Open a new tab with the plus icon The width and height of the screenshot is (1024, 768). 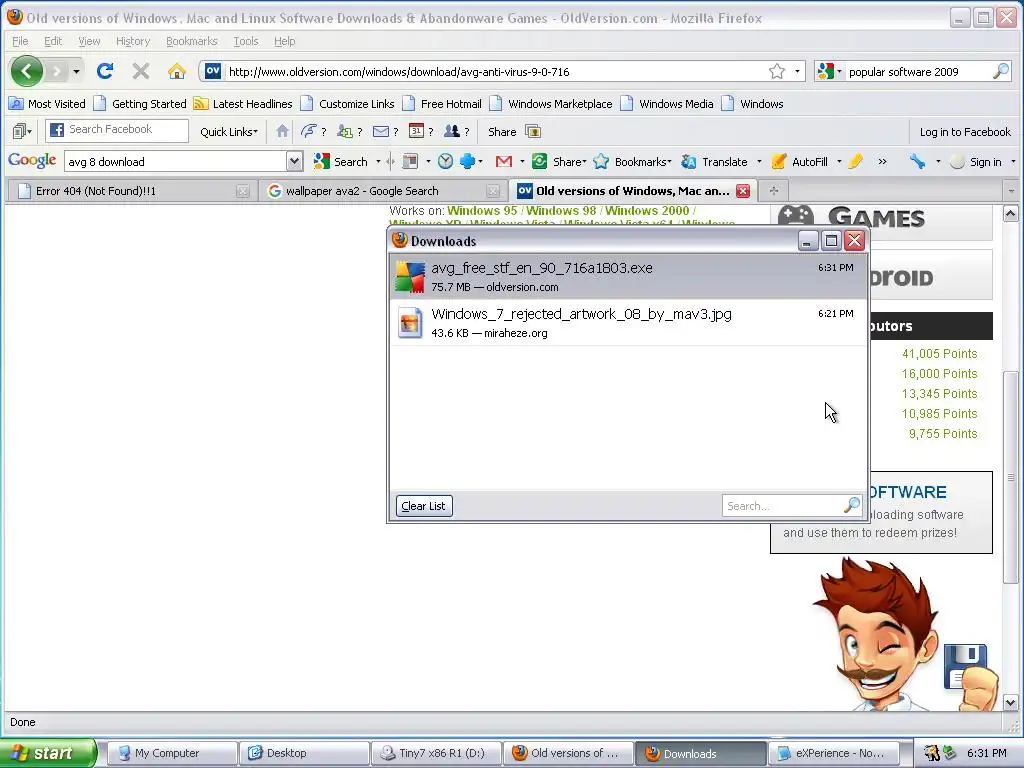click(x=774, y=191)
